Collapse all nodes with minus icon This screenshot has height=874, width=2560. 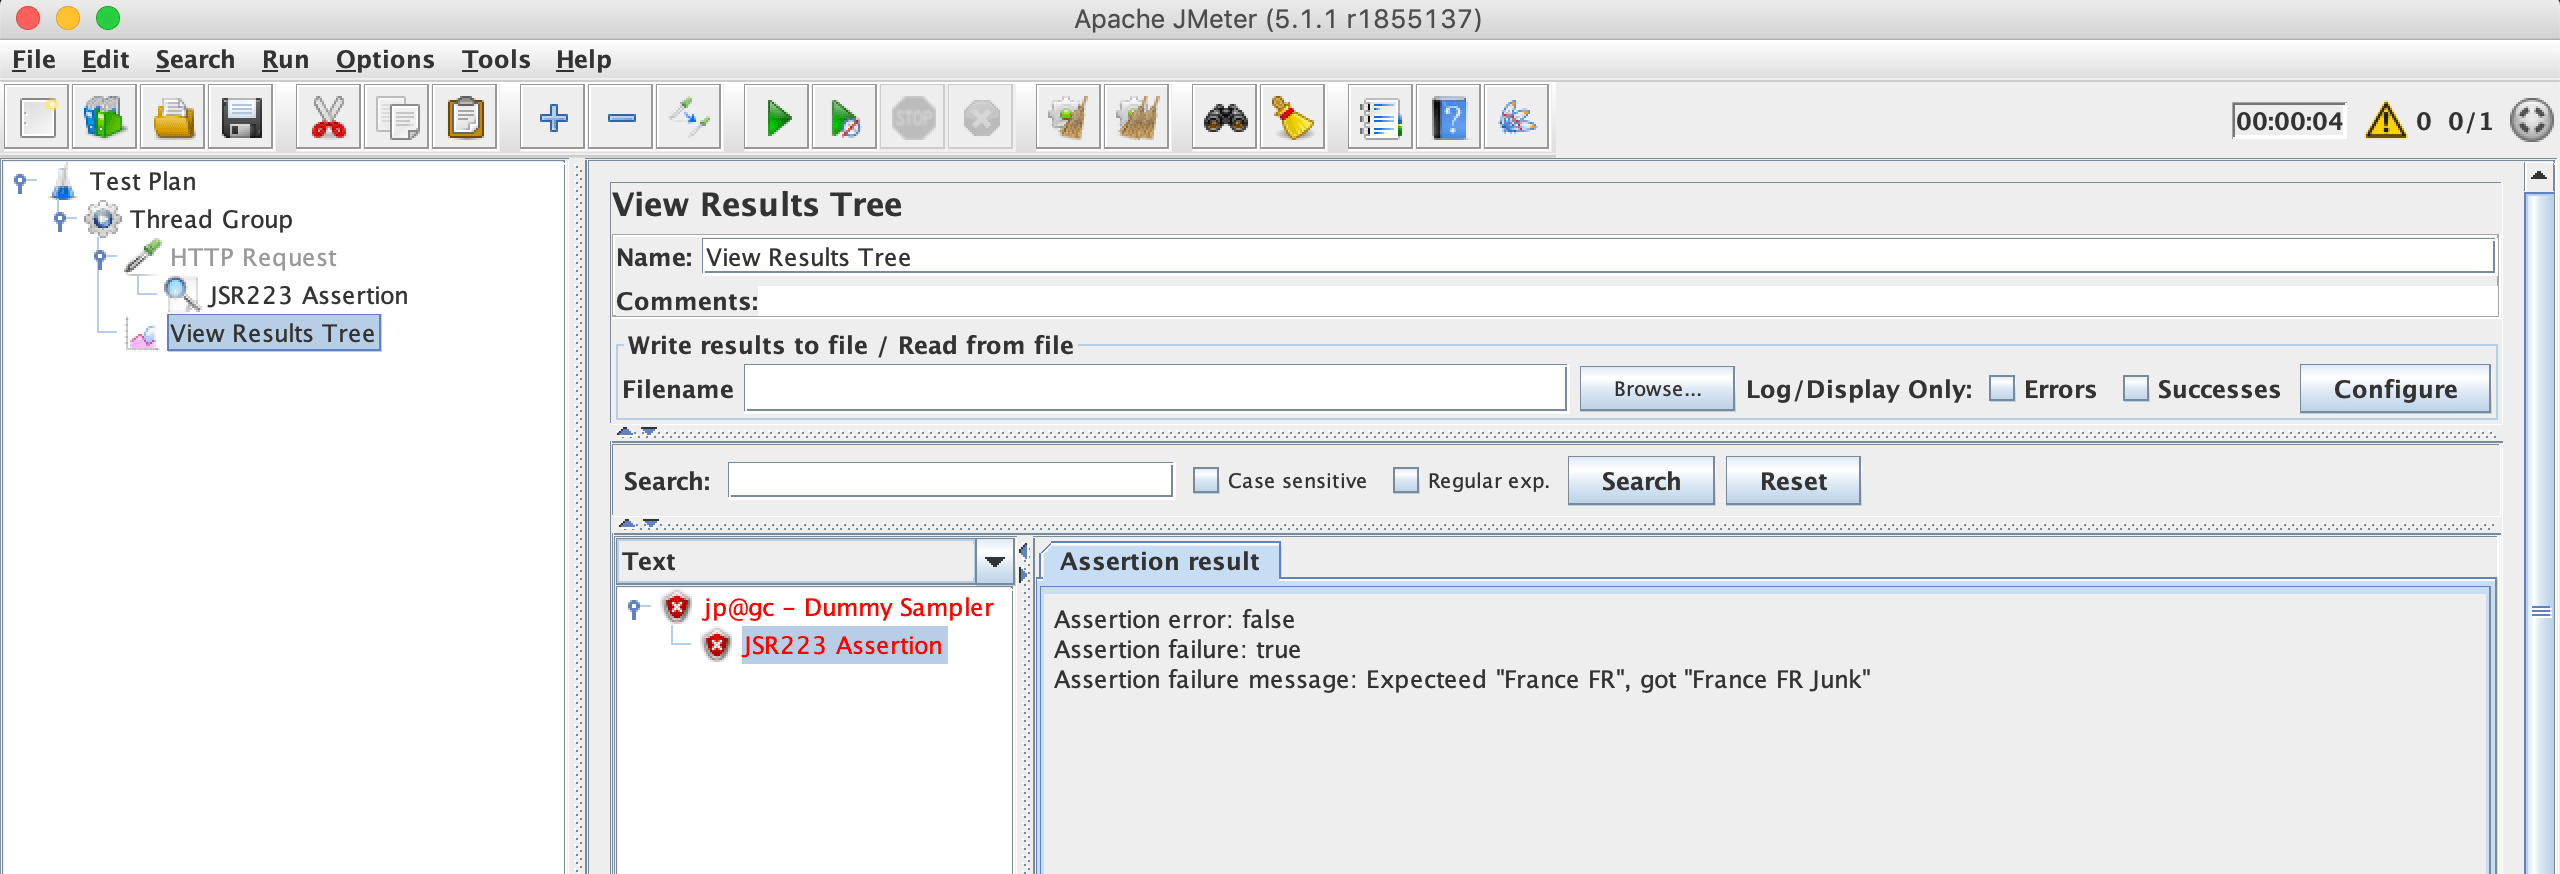(x=621, y=119)
